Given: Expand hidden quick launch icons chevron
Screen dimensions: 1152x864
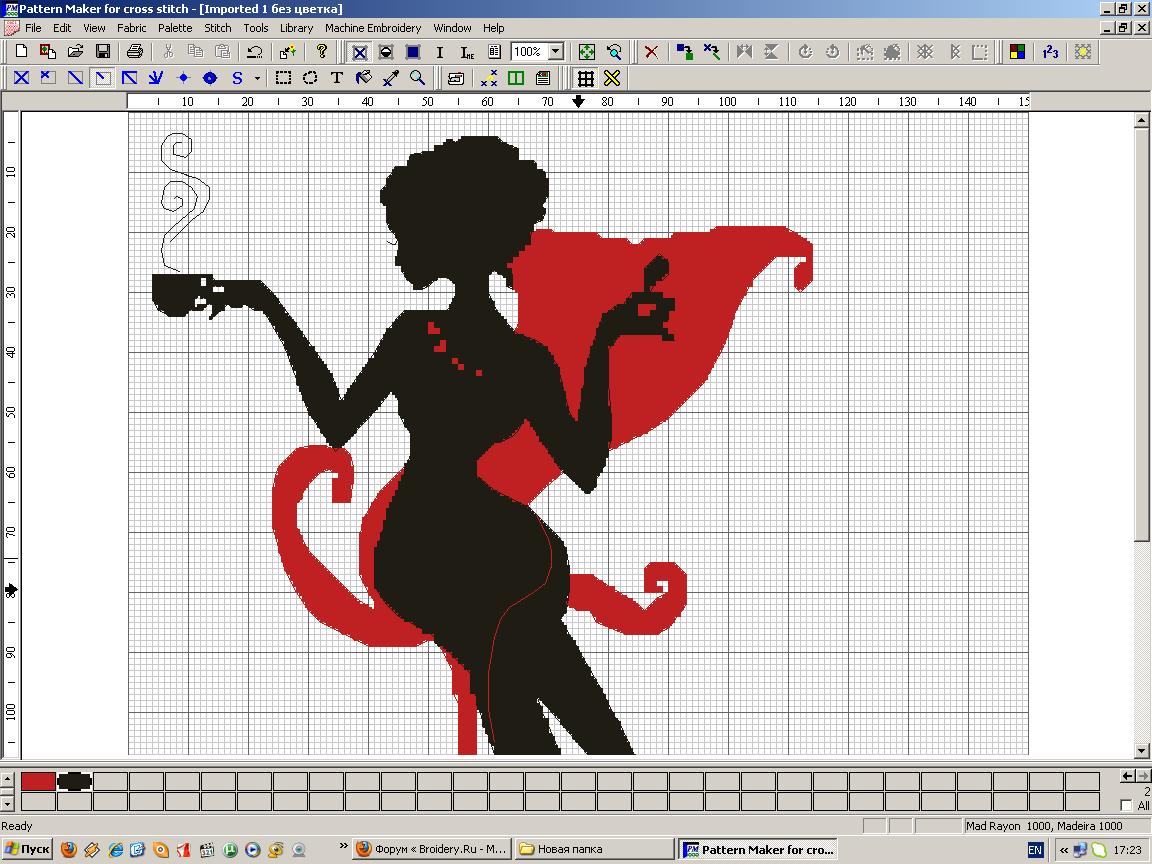Looking at the screenshot, I should pos(344,846).
